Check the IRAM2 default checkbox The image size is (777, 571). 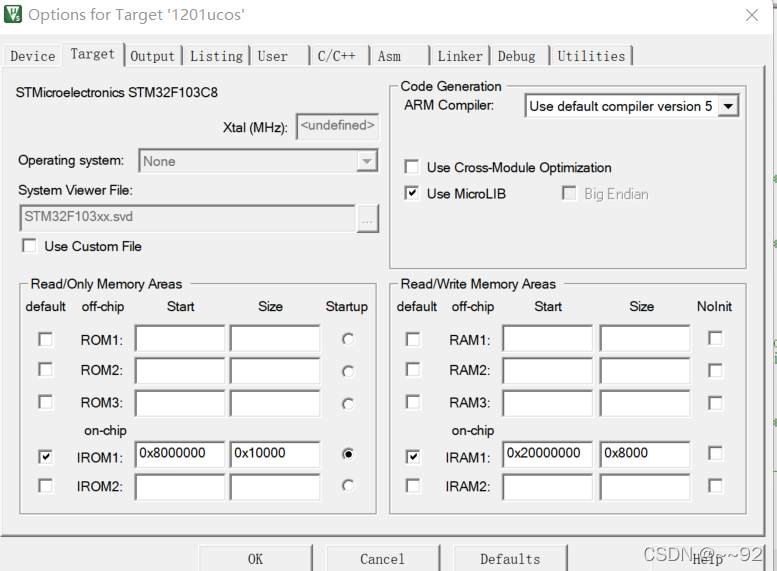coord(413,486)
